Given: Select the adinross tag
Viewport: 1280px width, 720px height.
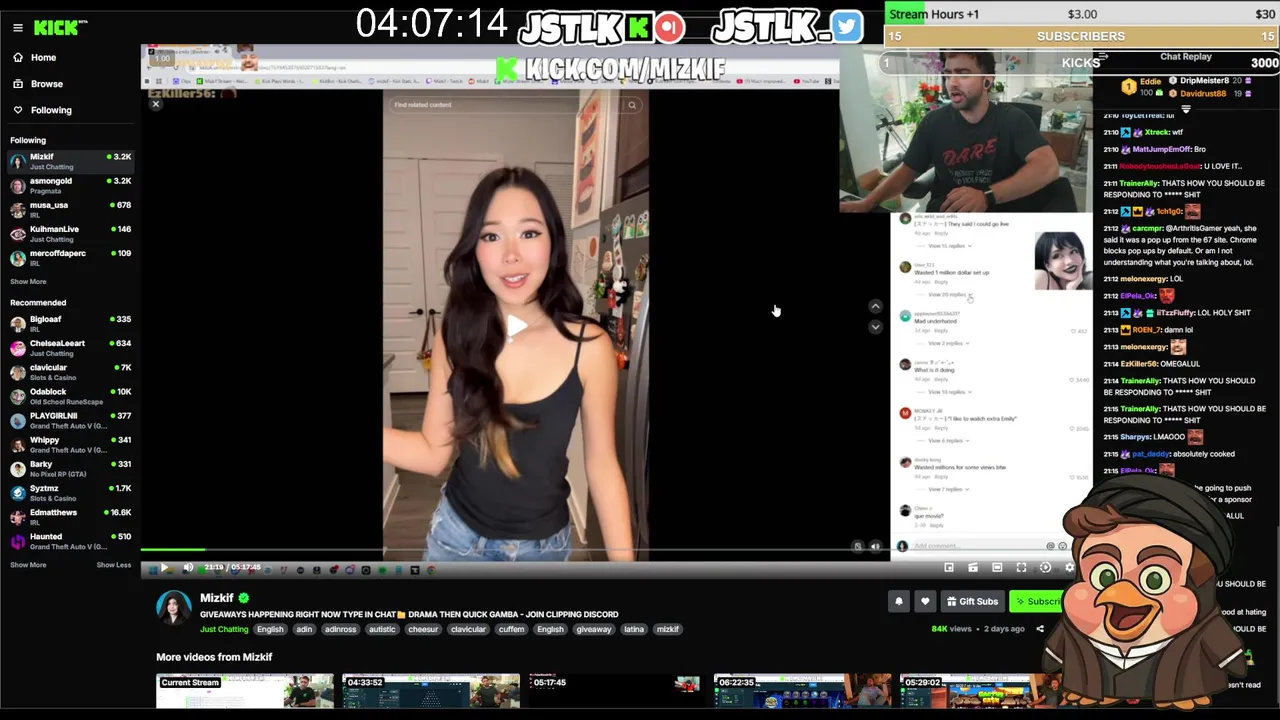Looking at the screenshot, I should [340, 629].
